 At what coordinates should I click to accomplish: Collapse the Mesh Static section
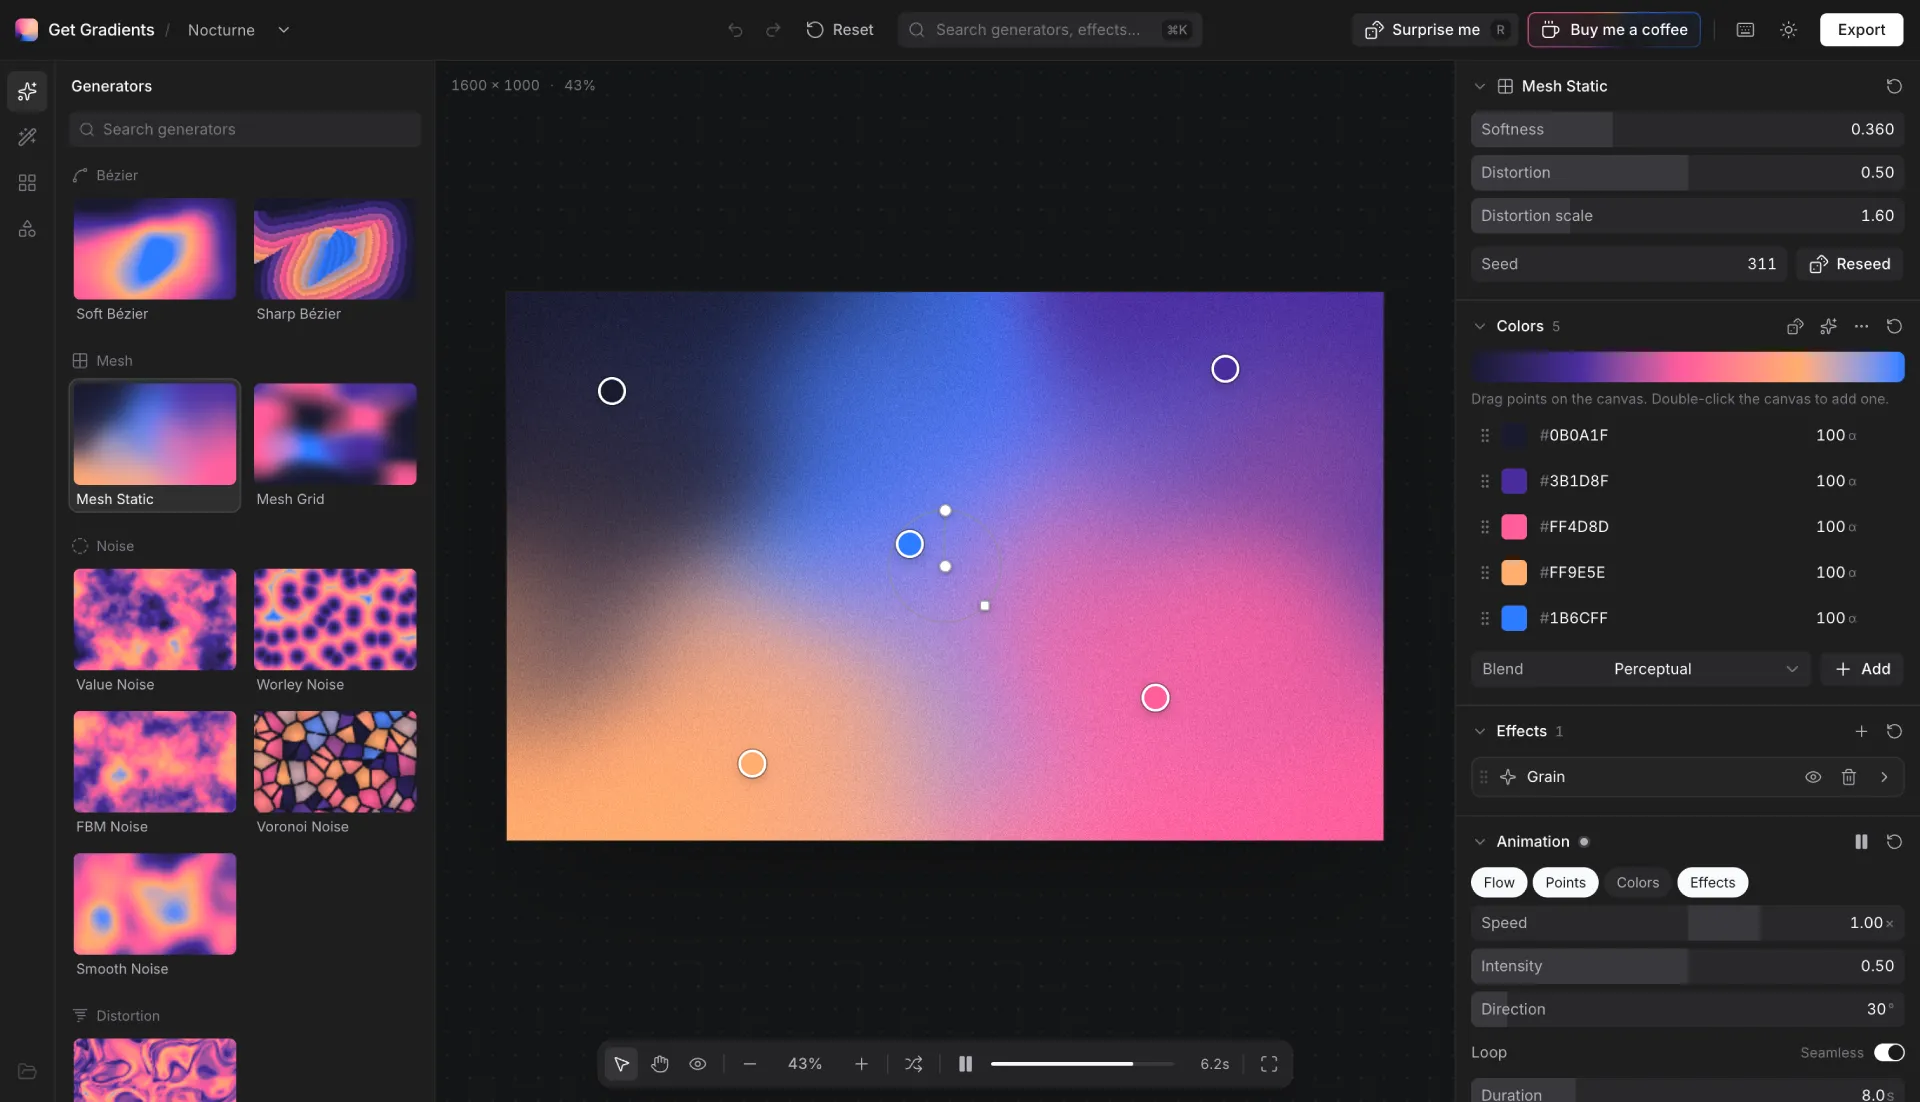pyautogui.click(x=1480, y=87)
